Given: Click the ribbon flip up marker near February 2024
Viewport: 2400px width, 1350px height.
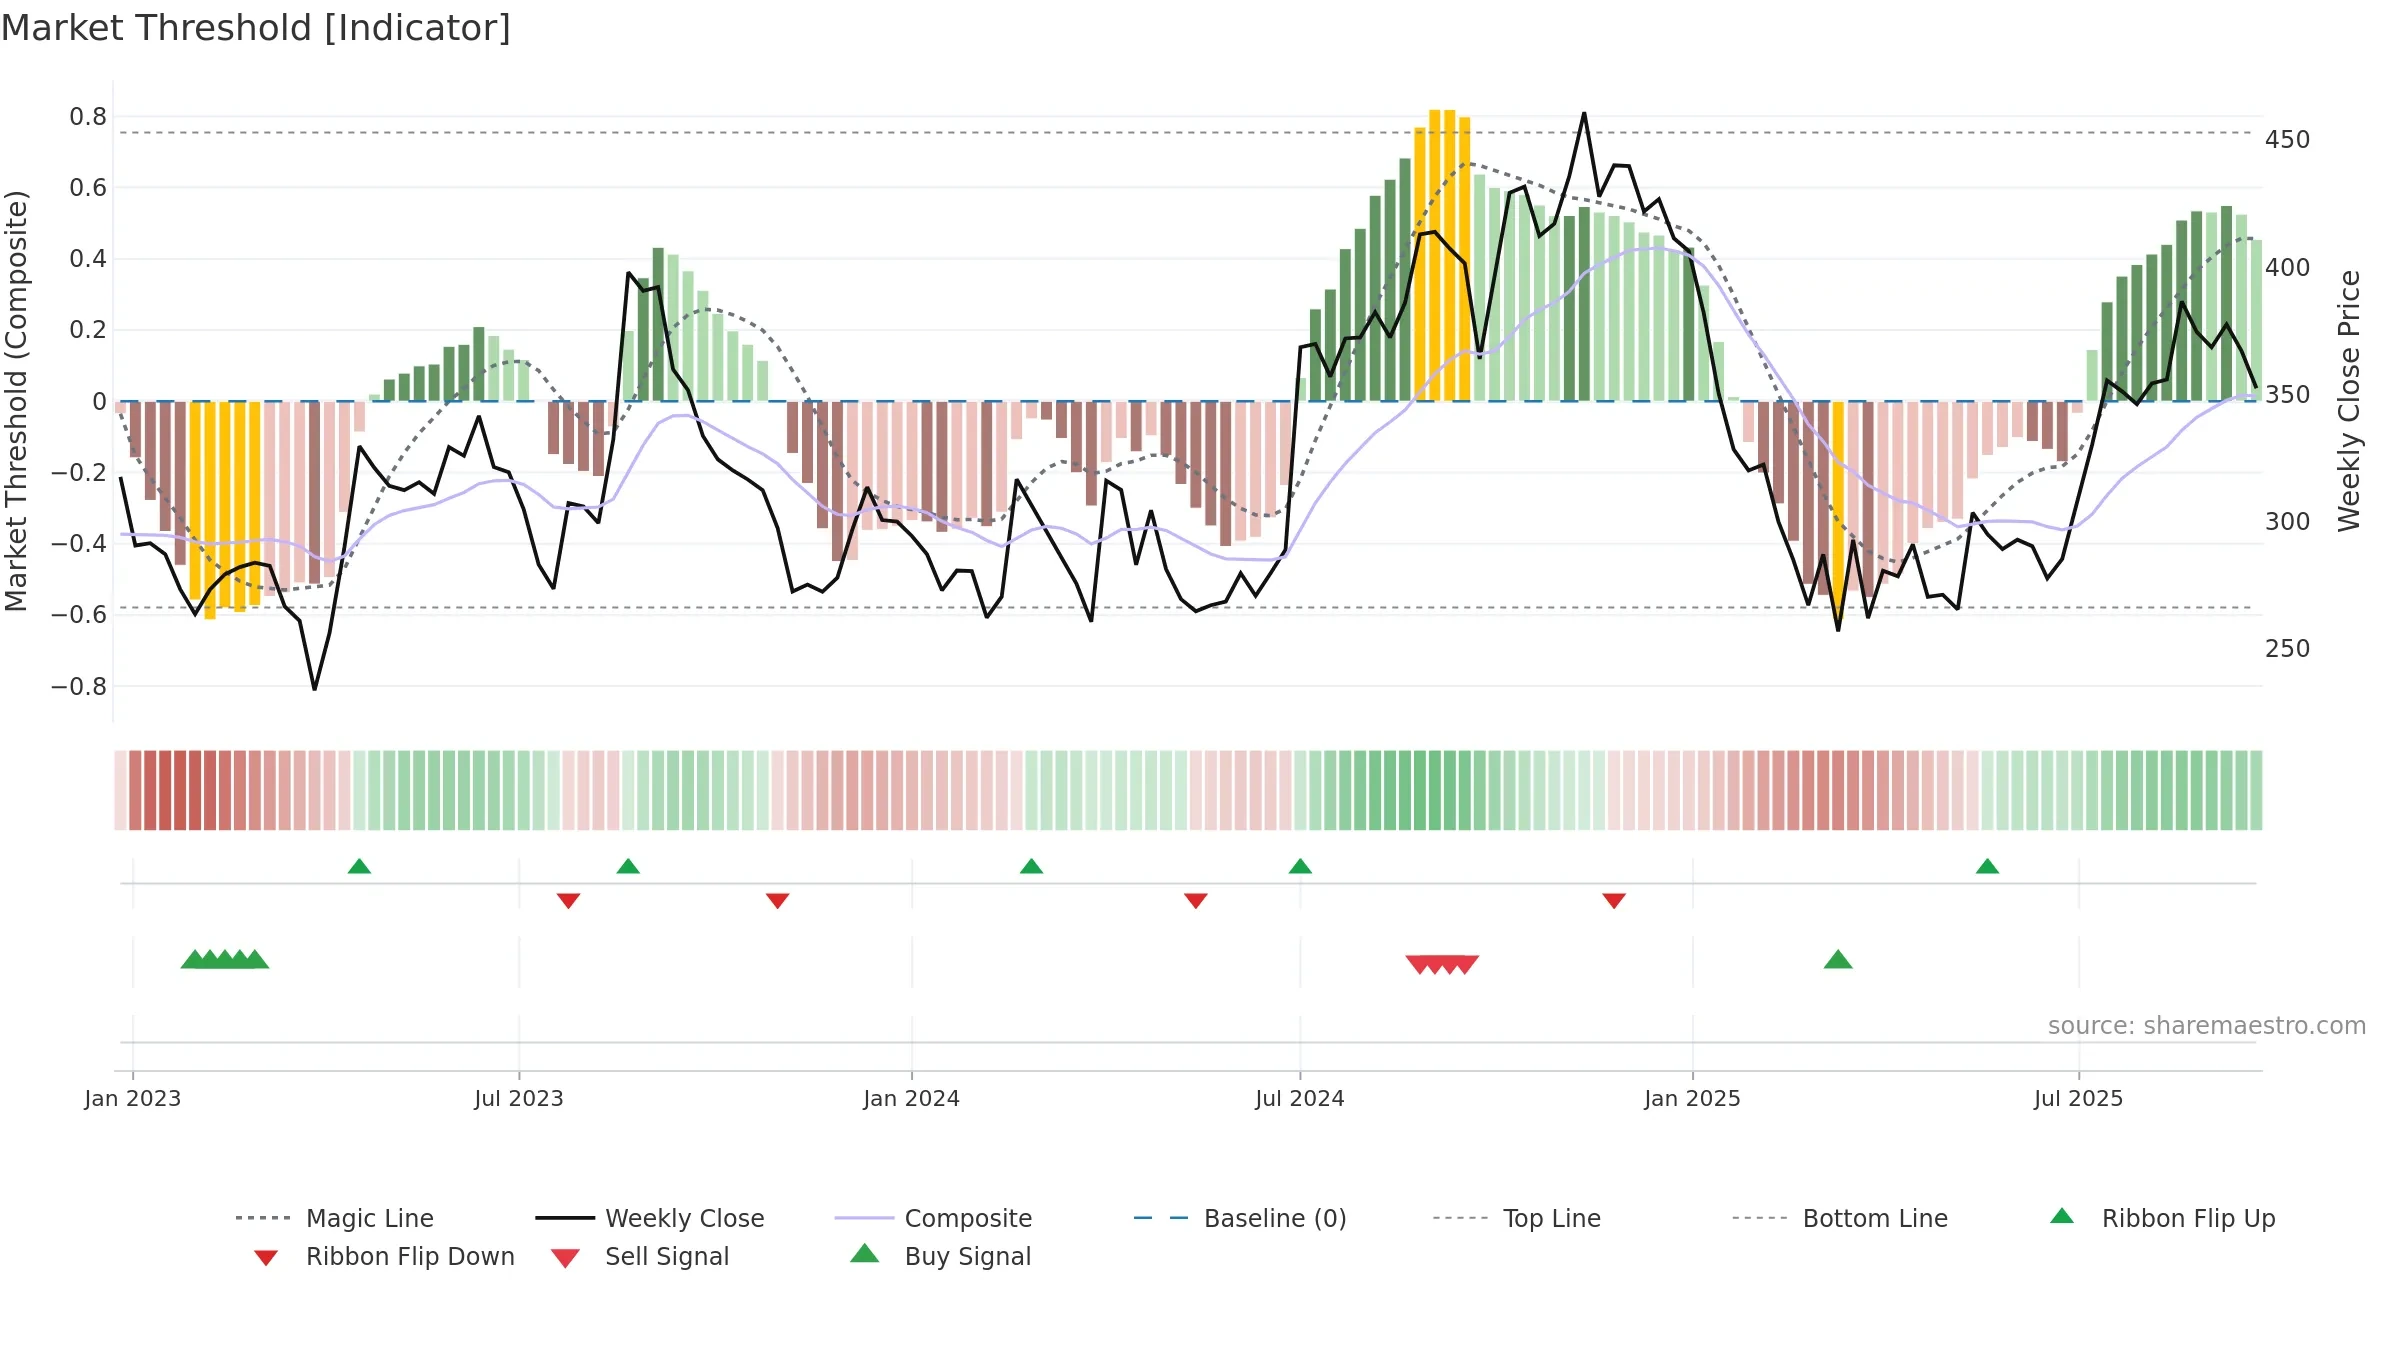Looking at the screenshot, I should [1031, 866].
